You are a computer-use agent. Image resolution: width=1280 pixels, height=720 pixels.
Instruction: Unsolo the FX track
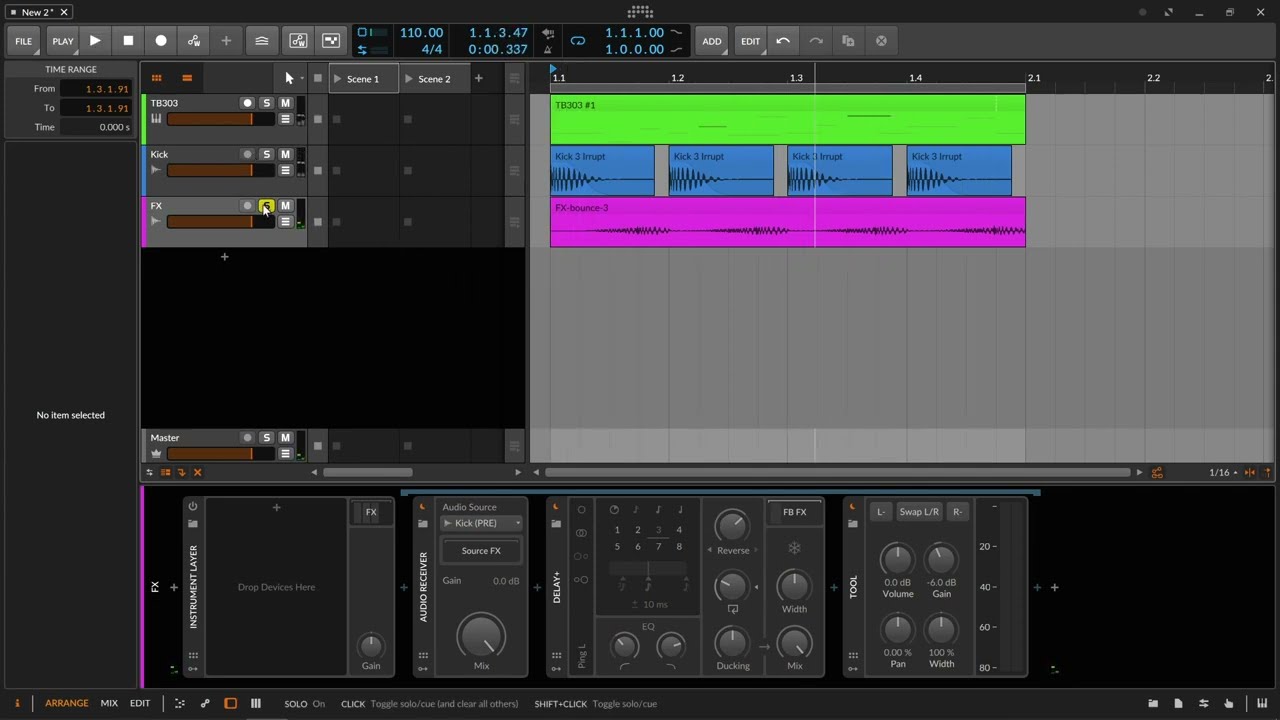(x=266, y=205)
